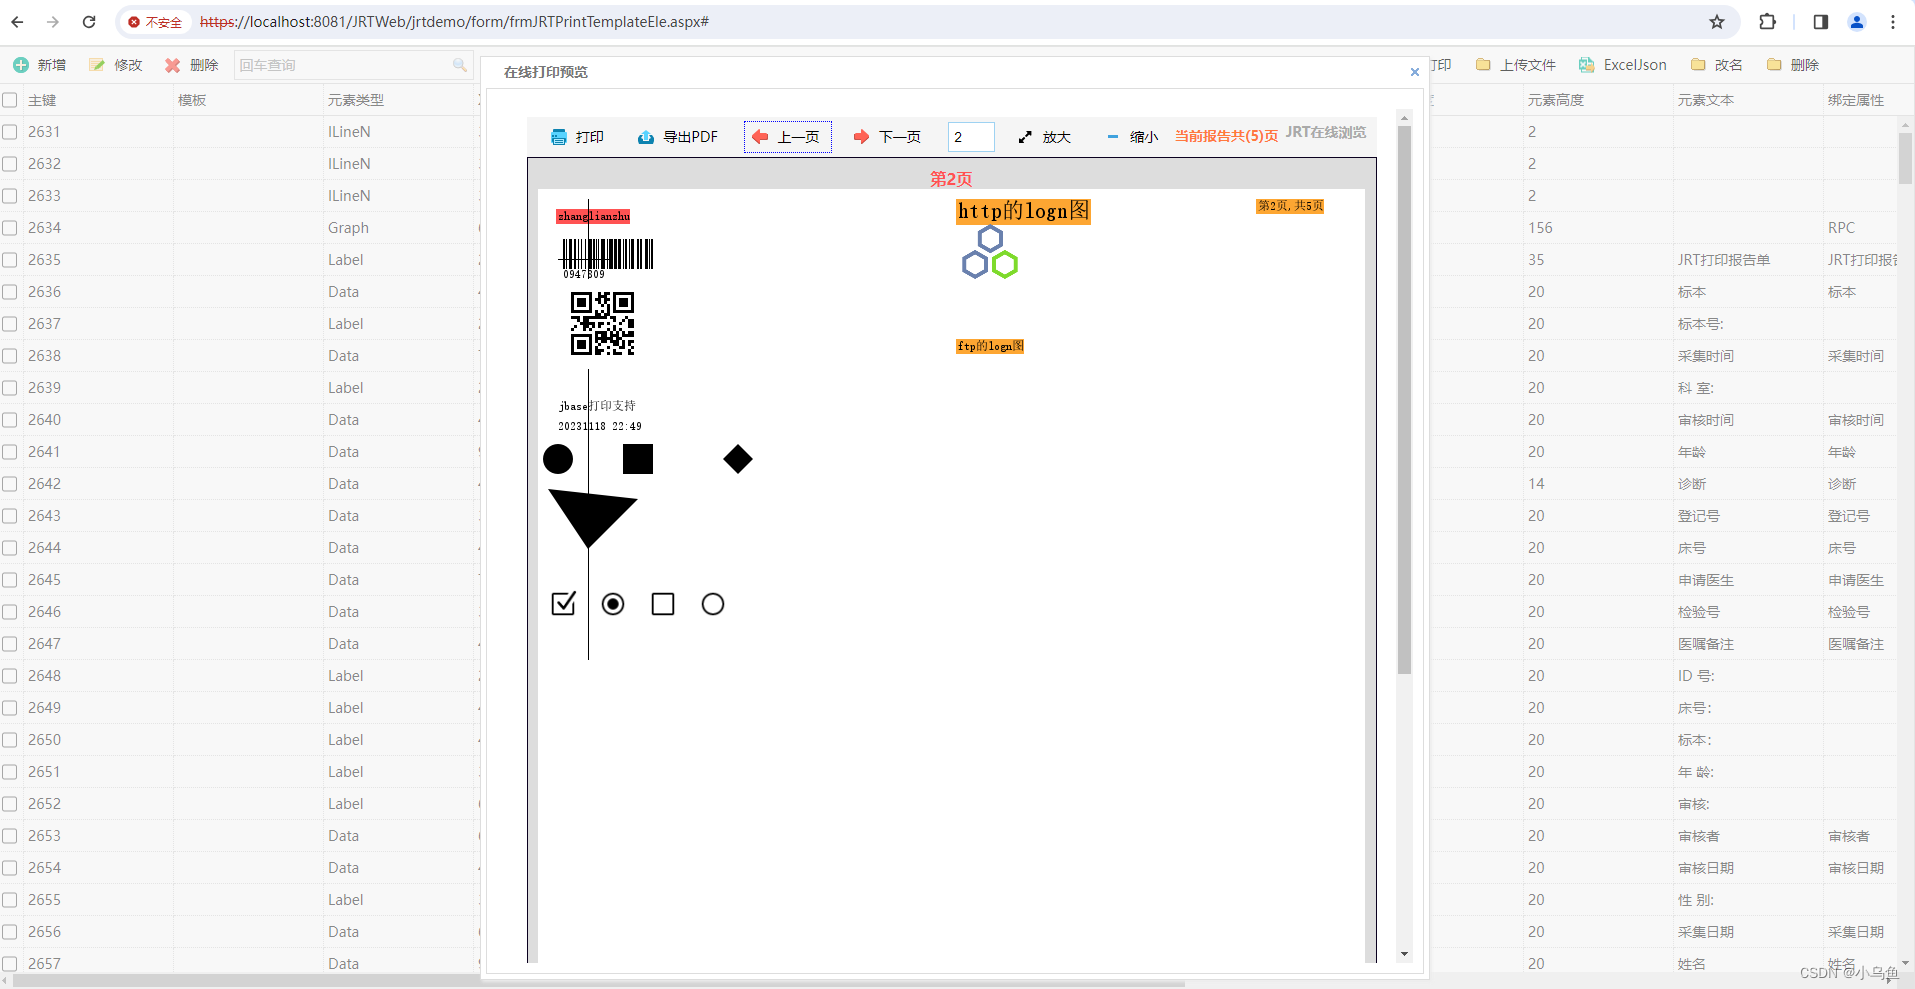Go forward in browser history

53,22
